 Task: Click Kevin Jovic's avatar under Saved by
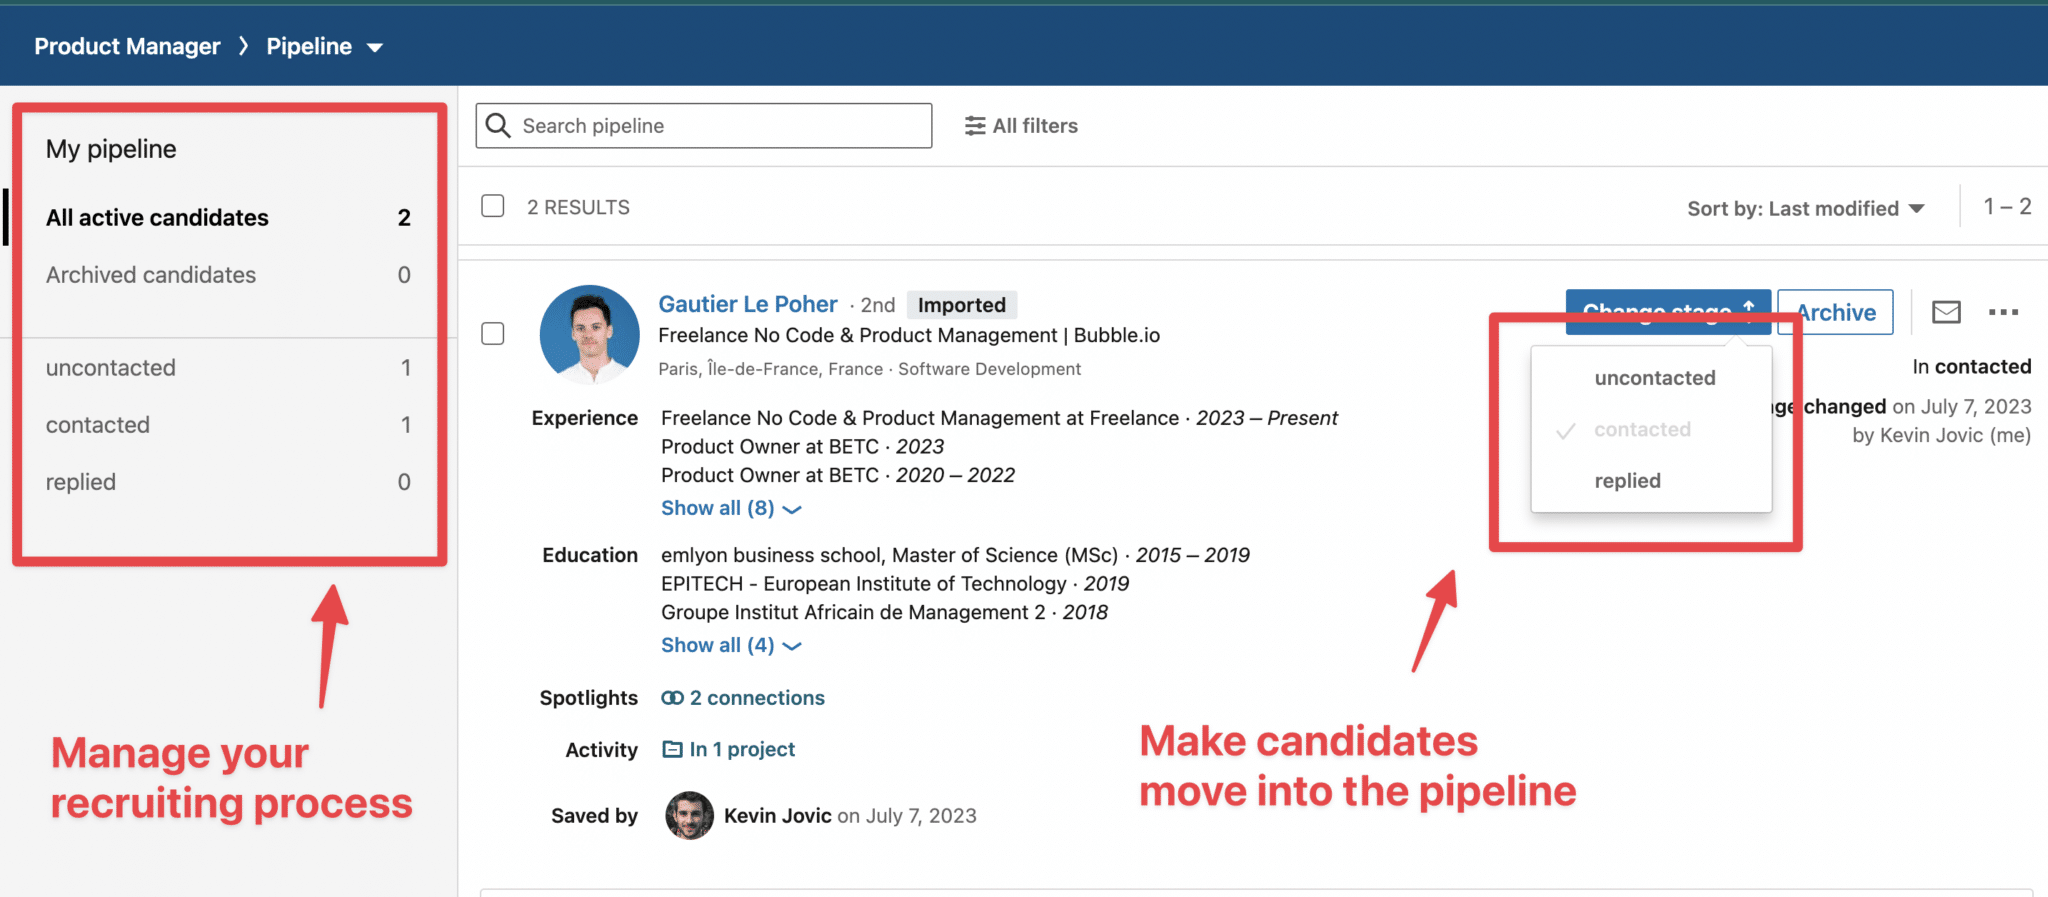click(x=689, y=815)
